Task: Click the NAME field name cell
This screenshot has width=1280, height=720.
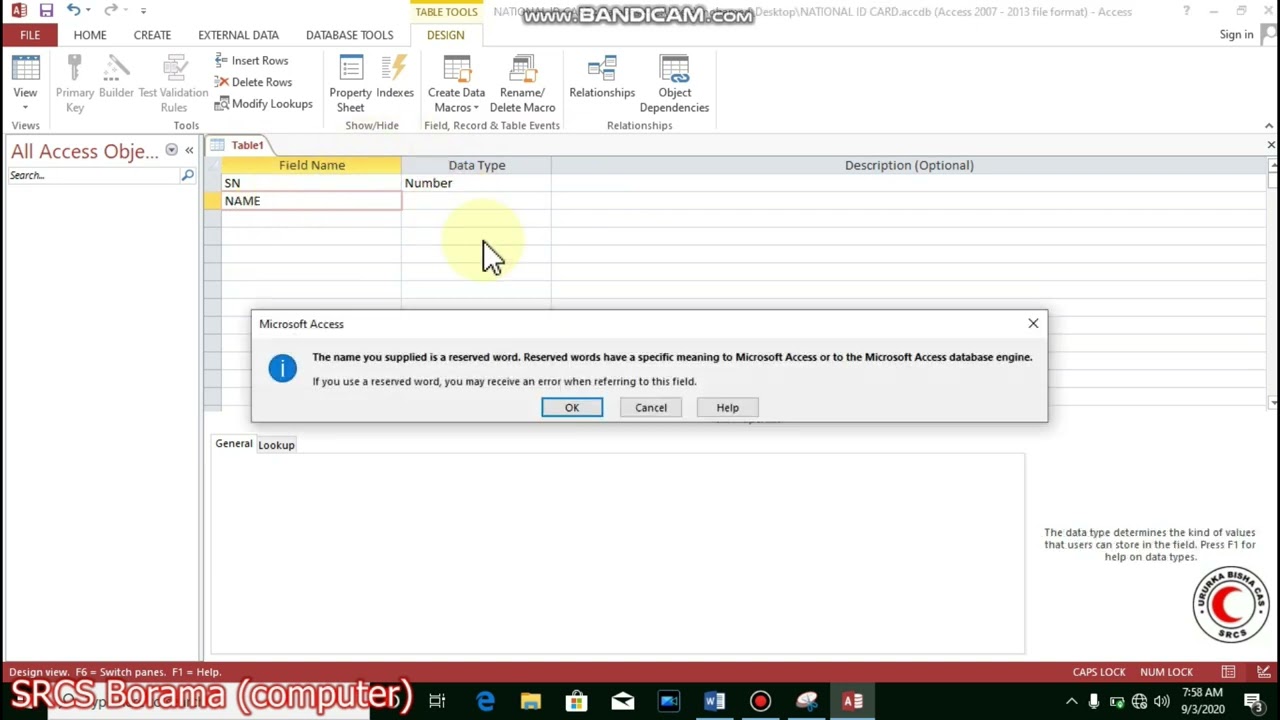Action: coord(311,201)
